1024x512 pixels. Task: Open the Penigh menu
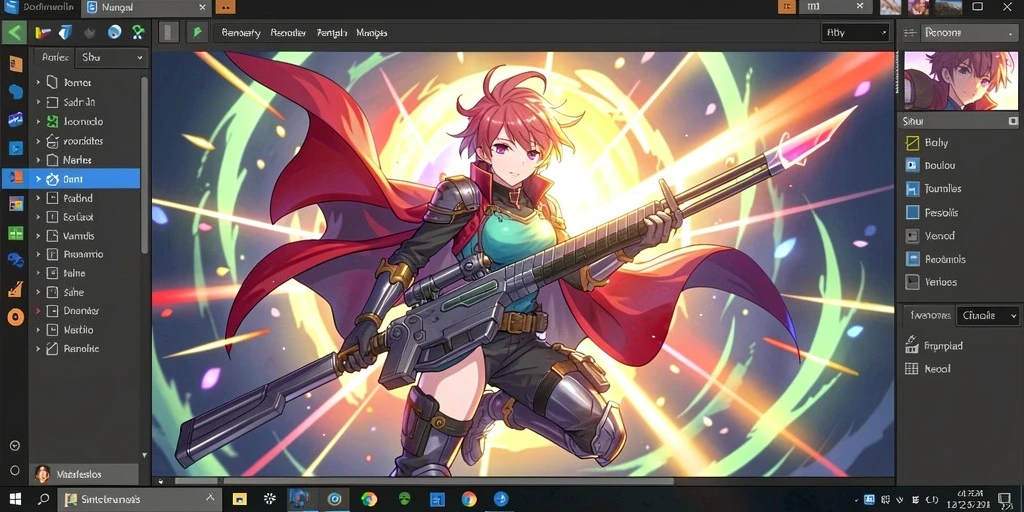coord(332,32)
